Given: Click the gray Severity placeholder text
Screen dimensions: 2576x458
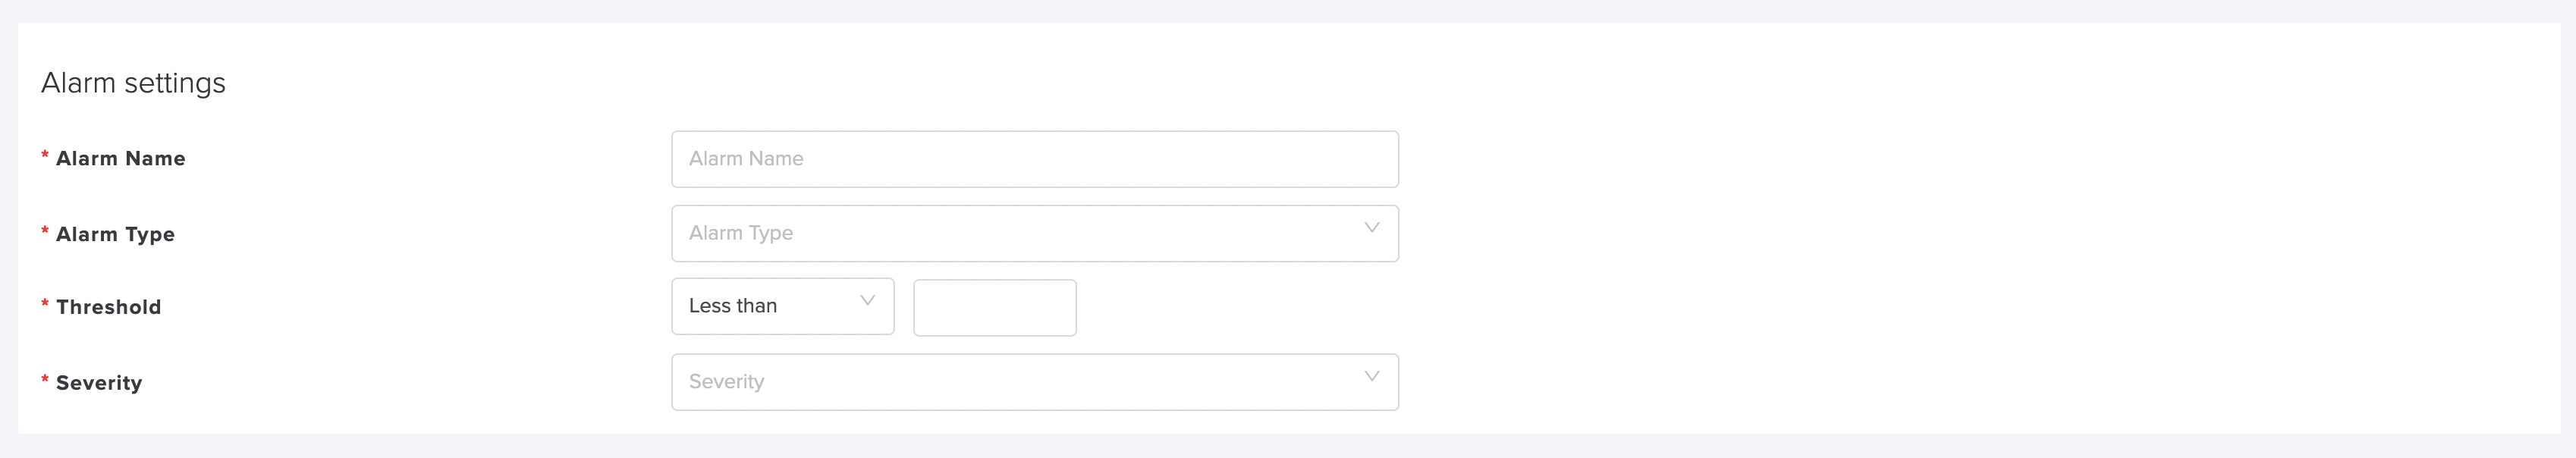Looking at the screenshot, I should [726, 382].
